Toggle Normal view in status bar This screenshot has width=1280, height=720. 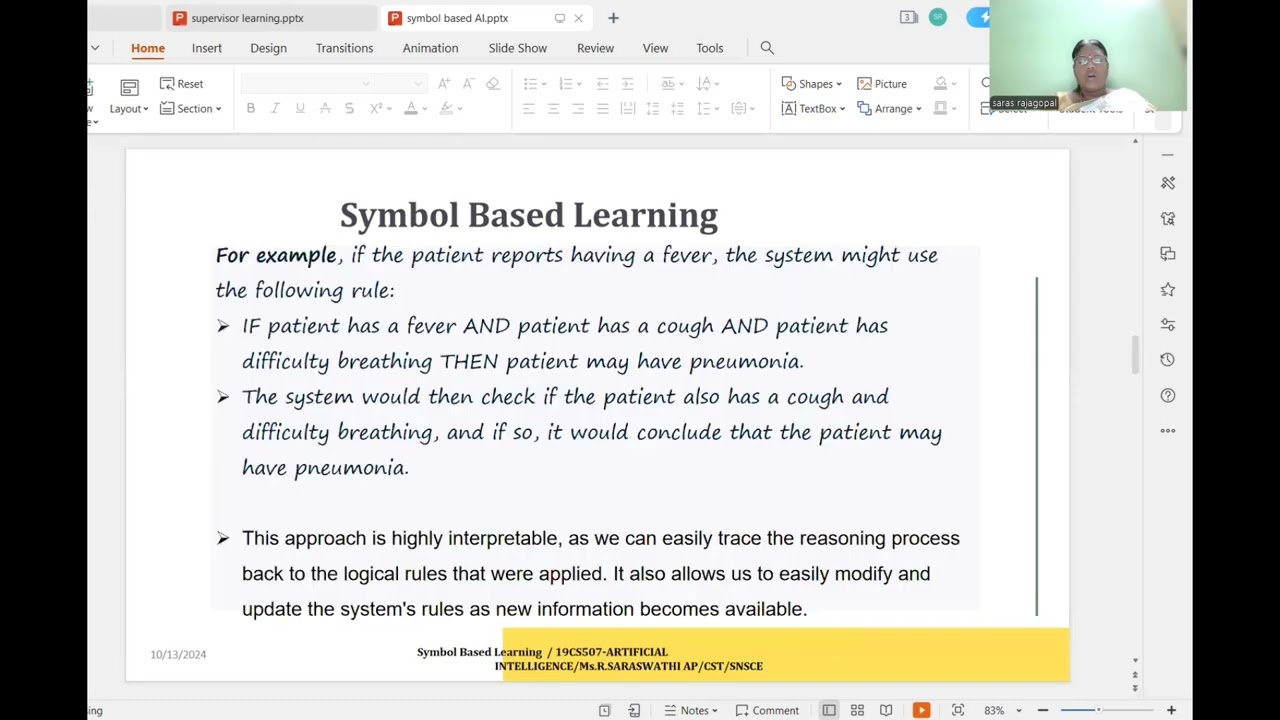point(829,710)
